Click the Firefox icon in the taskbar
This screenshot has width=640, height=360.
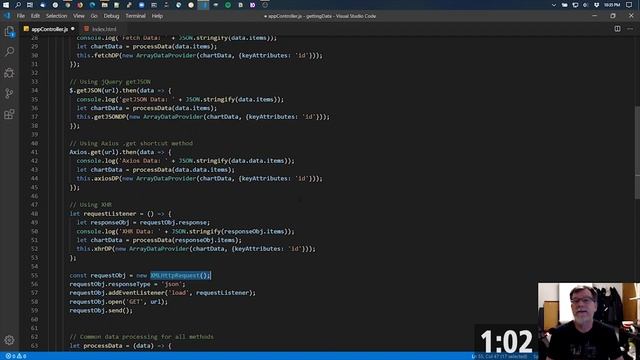[x=80, y=5]
